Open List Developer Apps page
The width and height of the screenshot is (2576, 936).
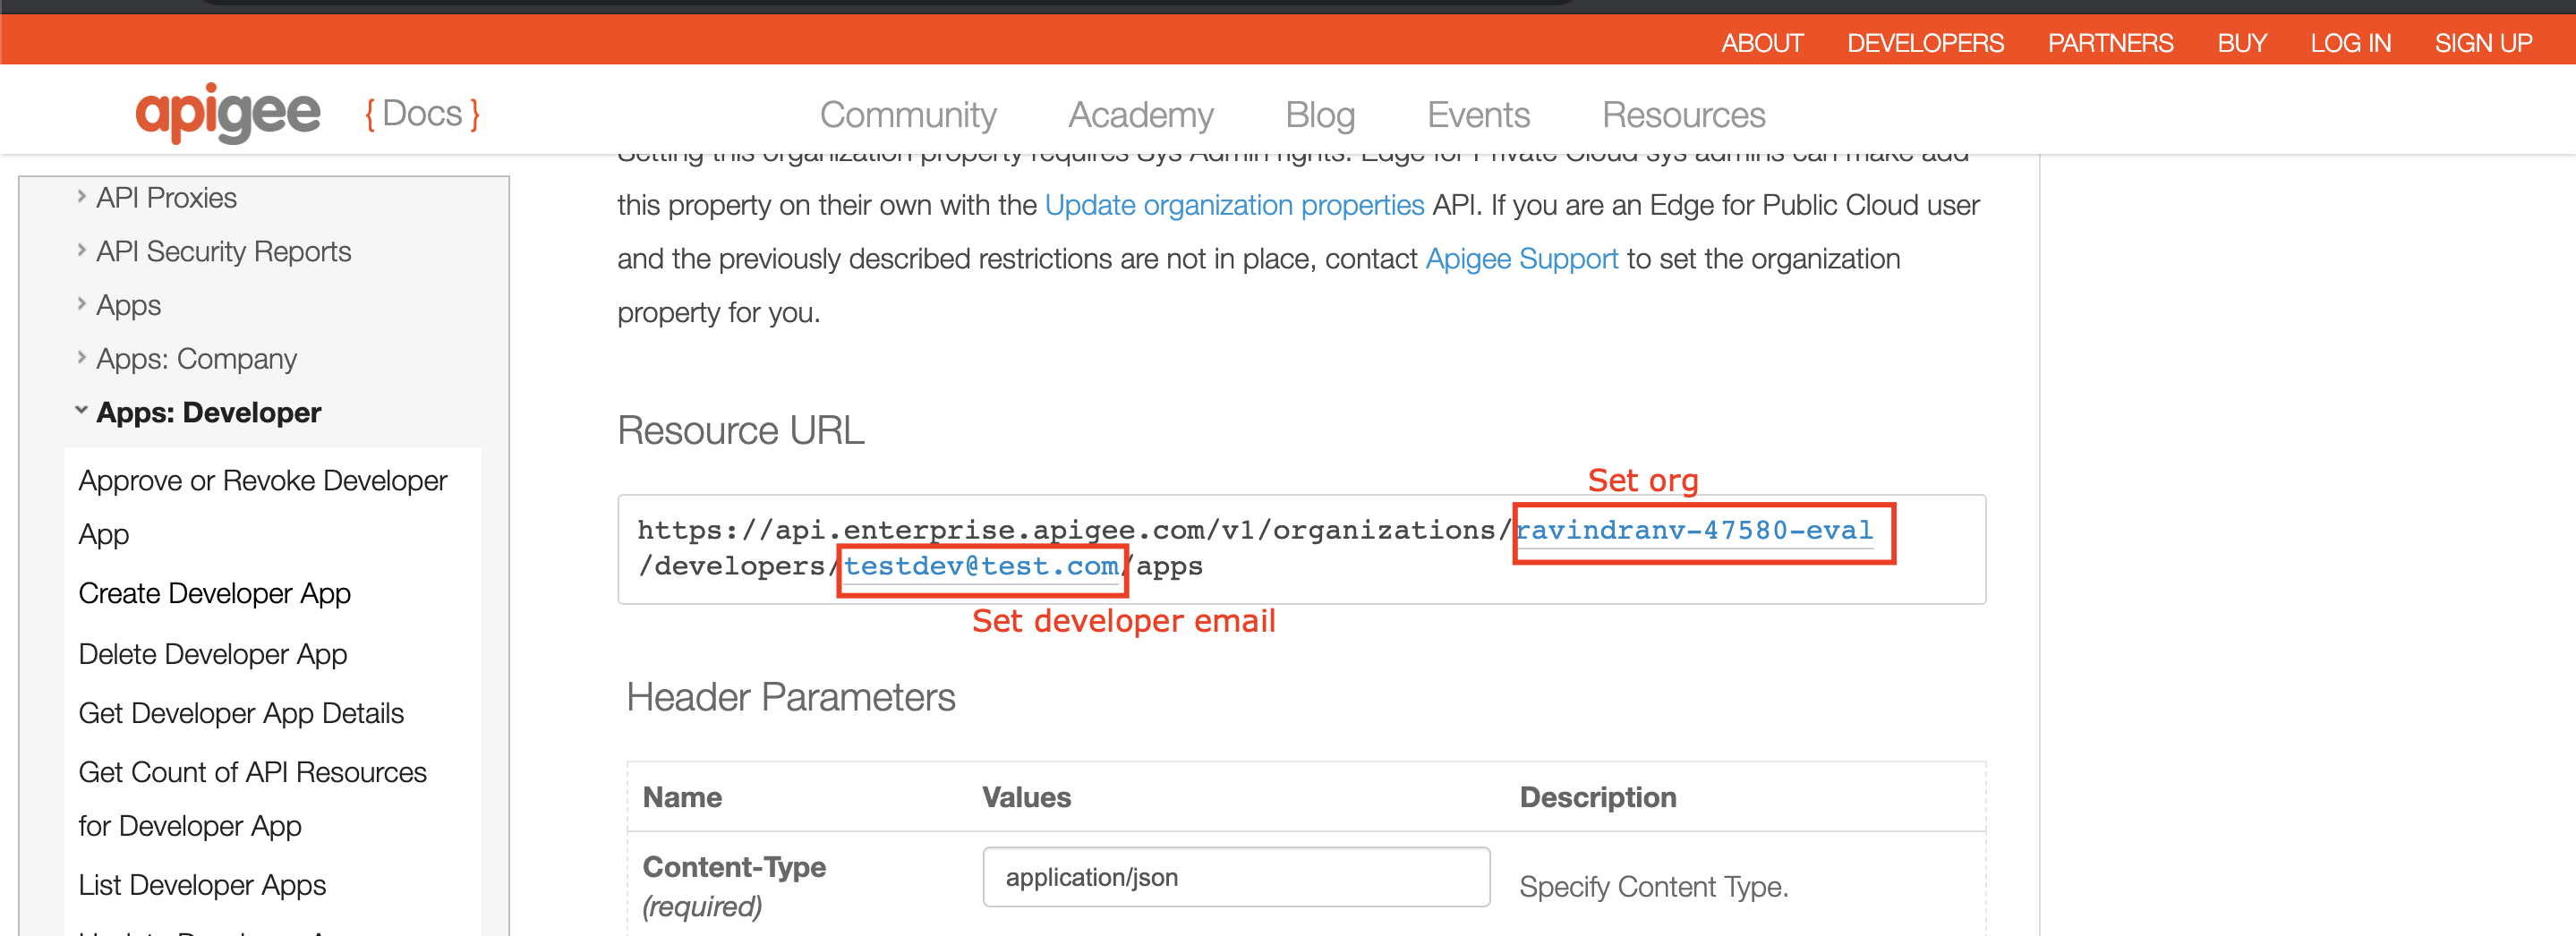click(x=202, y=885)
